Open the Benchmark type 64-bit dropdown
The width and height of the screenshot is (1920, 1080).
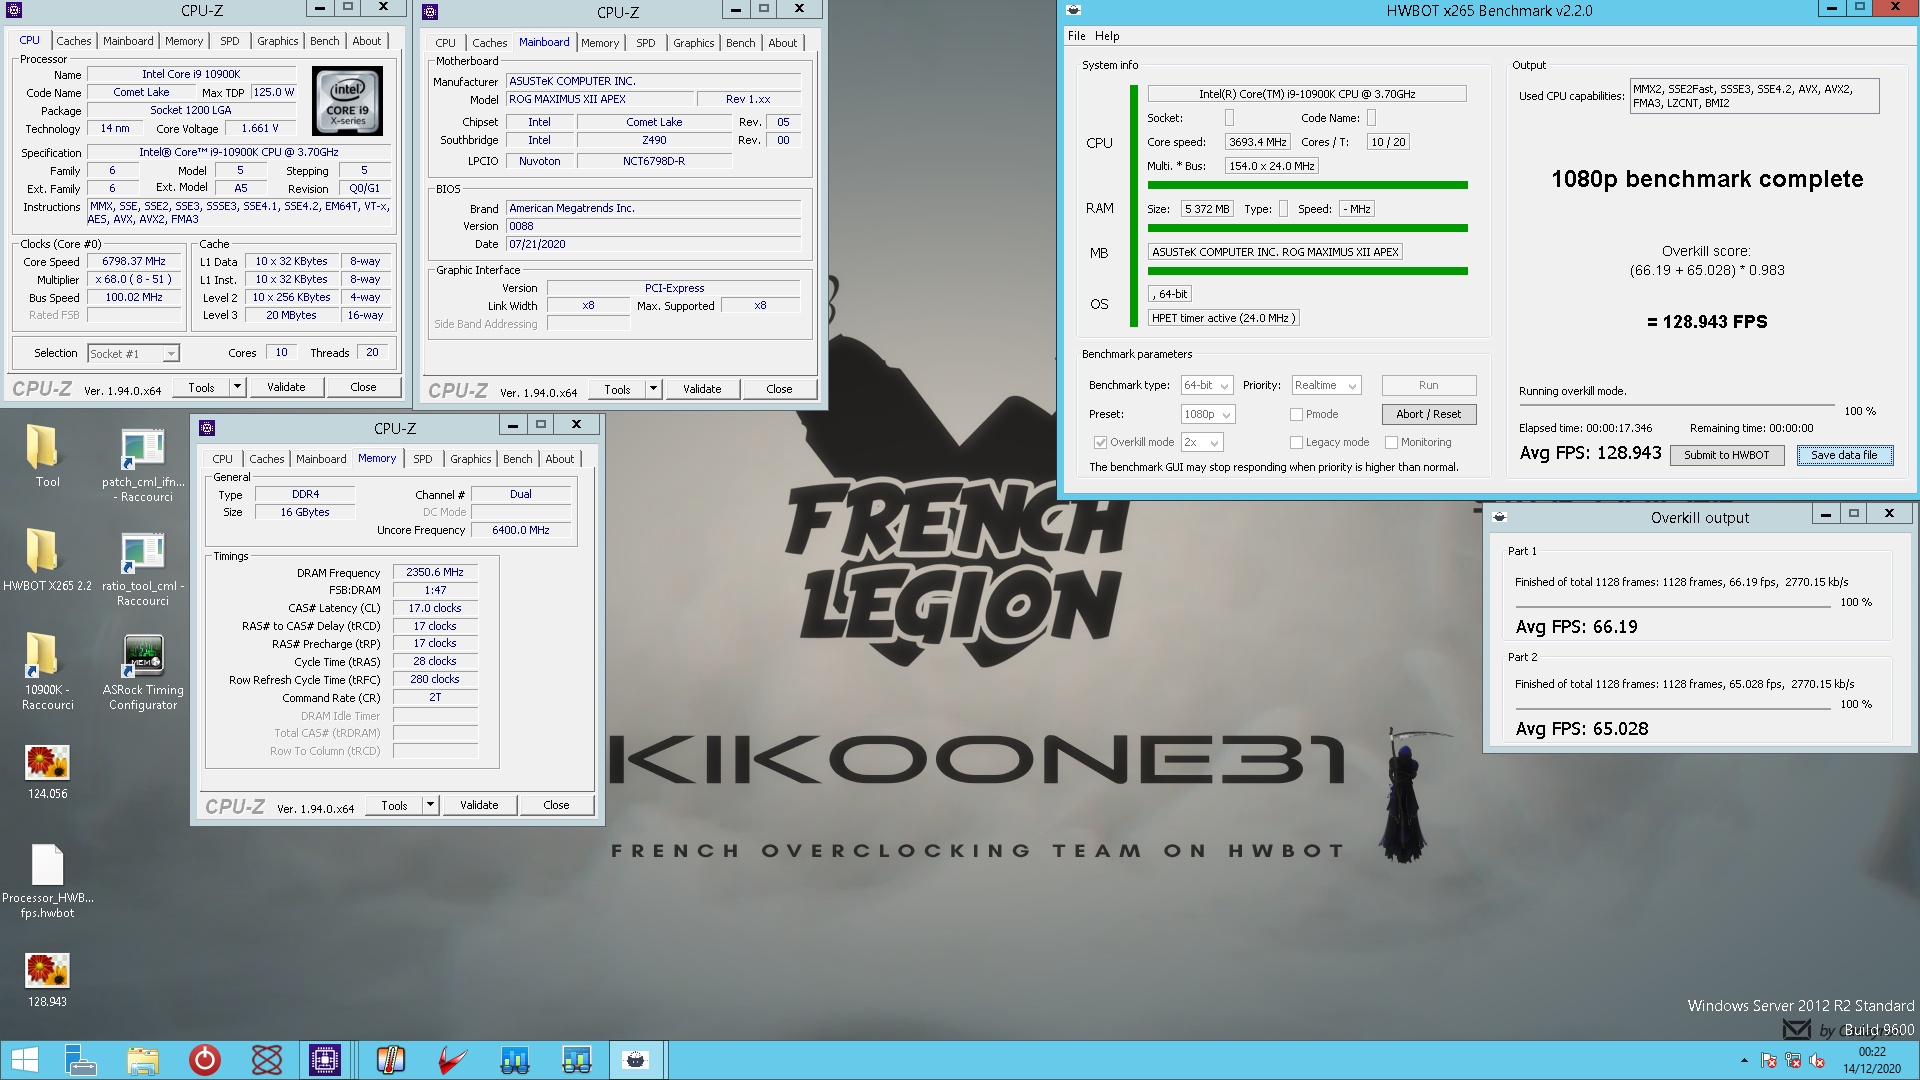1206,385
